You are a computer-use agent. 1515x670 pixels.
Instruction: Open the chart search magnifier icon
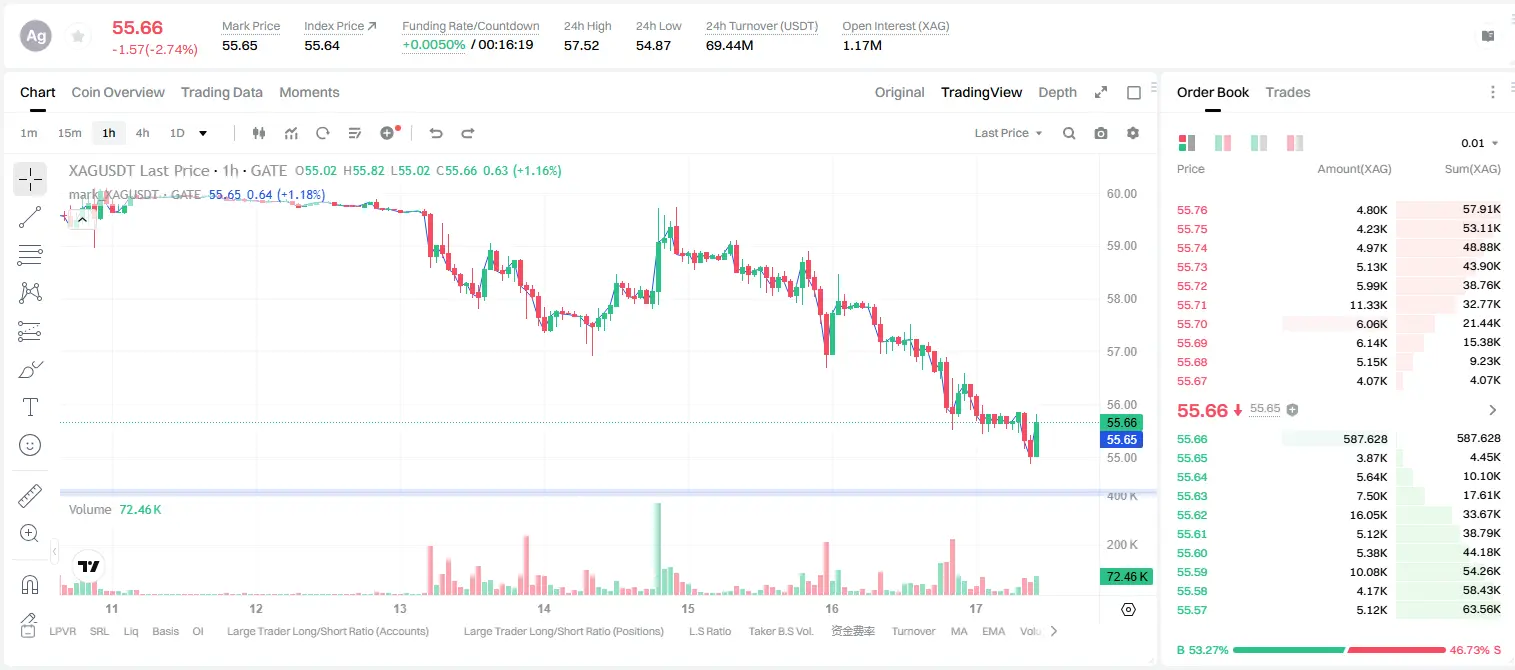click(1069, 133)
